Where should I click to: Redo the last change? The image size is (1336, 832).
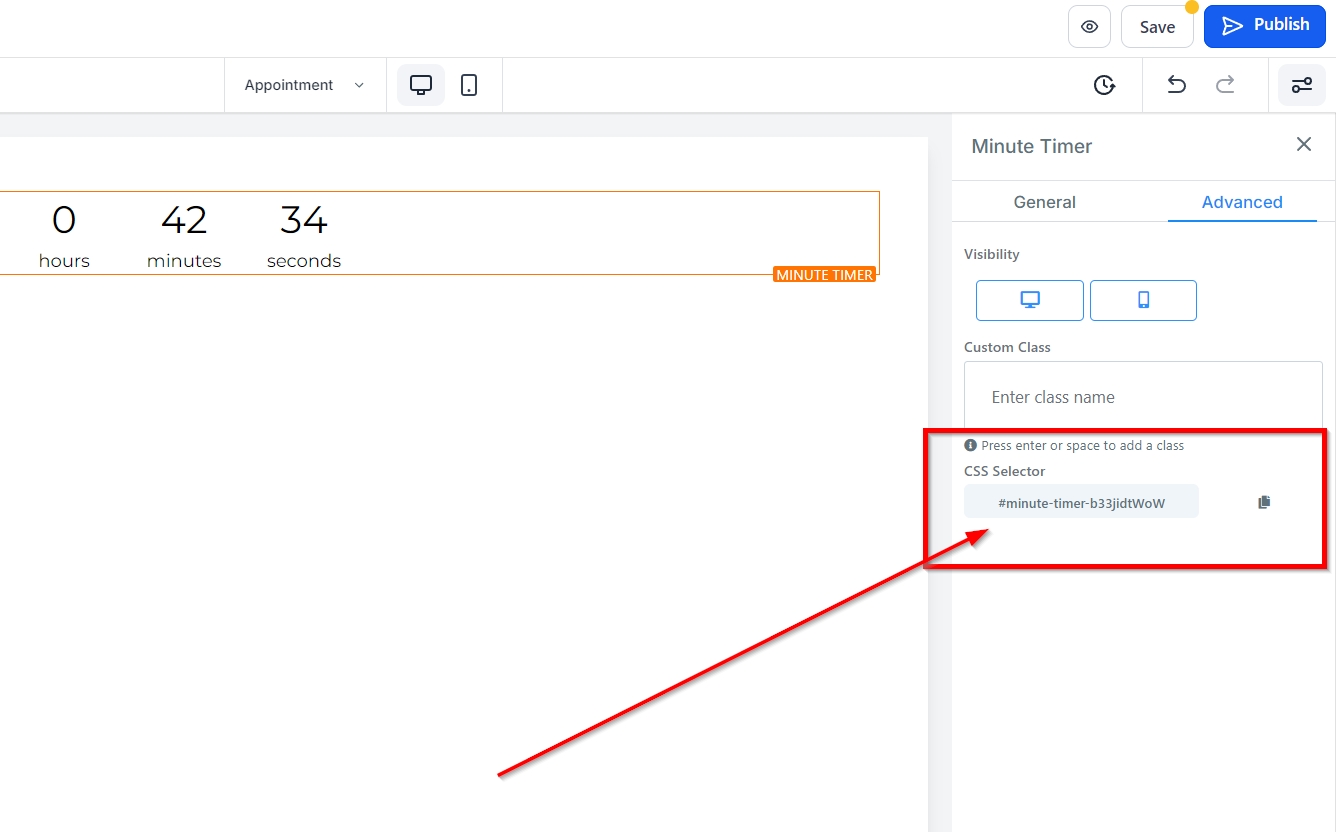[1225, 85]
